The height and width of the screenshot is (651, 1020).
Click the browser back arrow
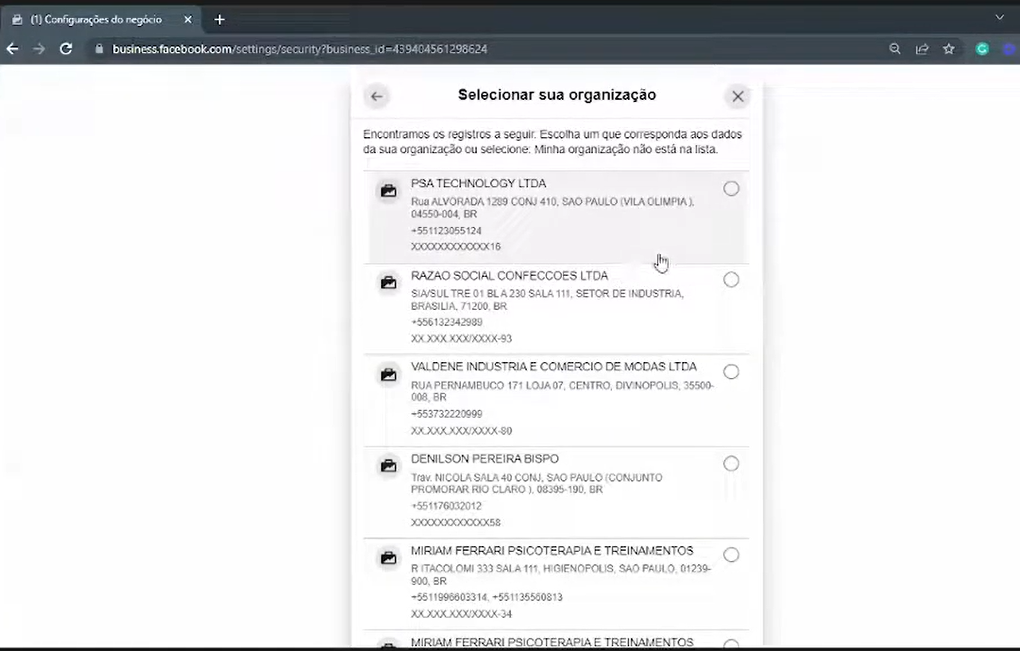click(x=12, y=49)
